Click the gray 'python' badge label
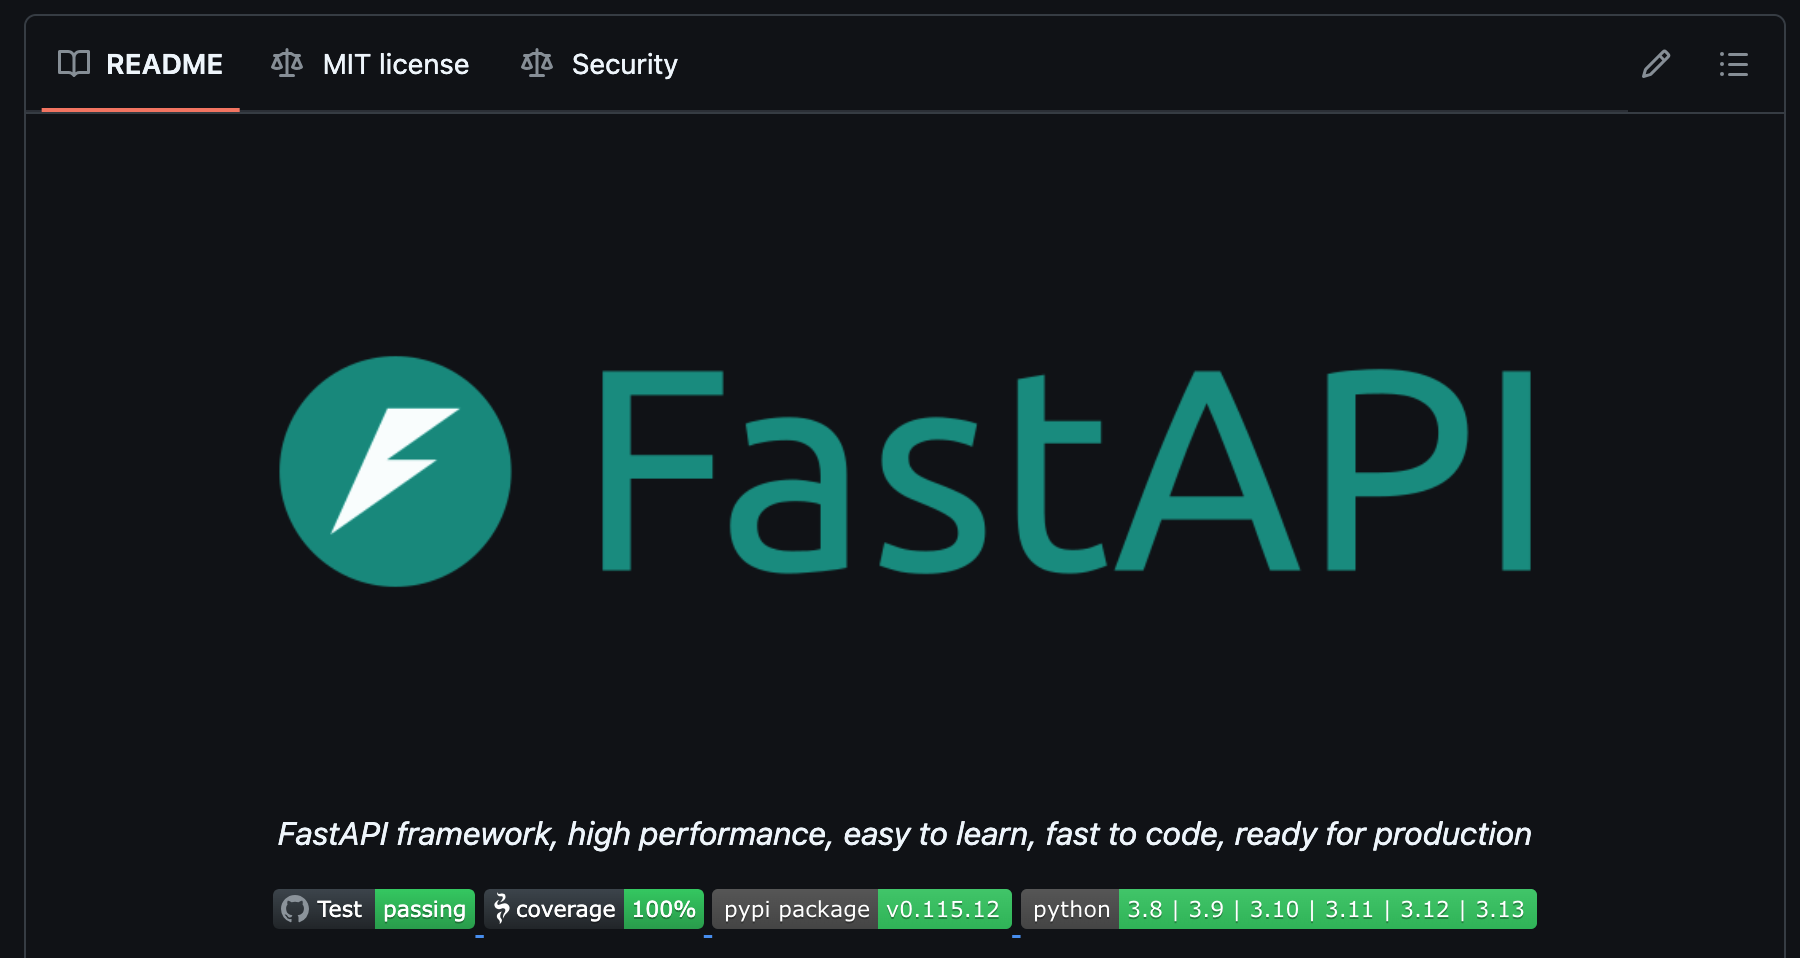Image resolution: width=1800 pixels, height=958 pixels. [1071, 909]
